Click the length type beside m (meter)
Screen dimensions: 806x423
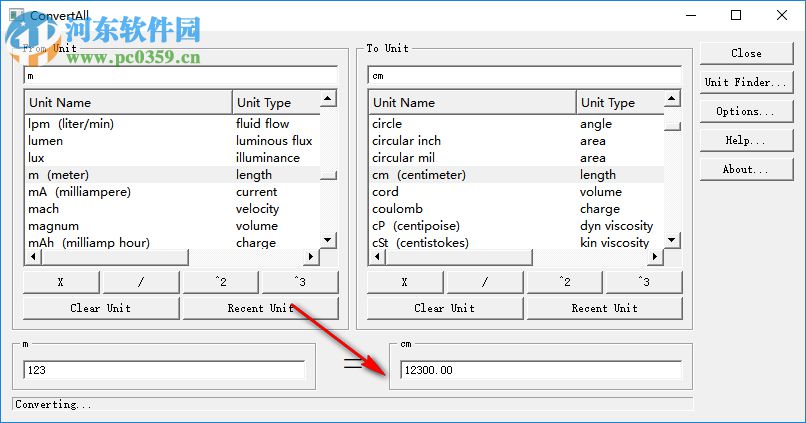point(254,175)
